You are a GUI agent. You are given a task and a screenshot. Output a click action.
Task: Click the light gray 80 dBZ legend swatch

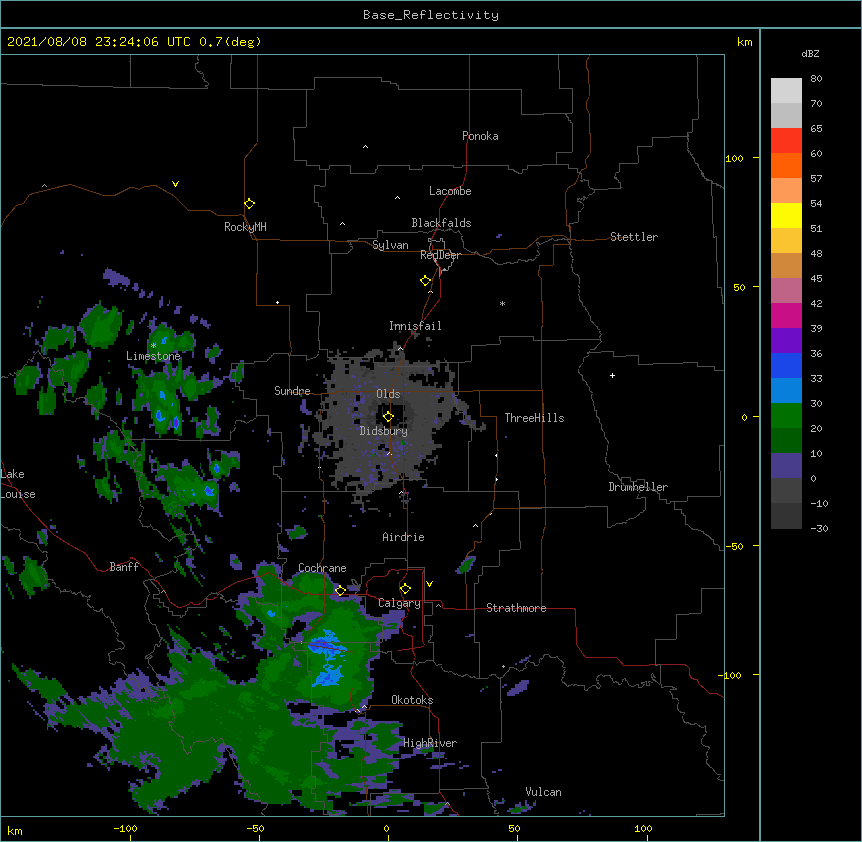pos(786,90)
